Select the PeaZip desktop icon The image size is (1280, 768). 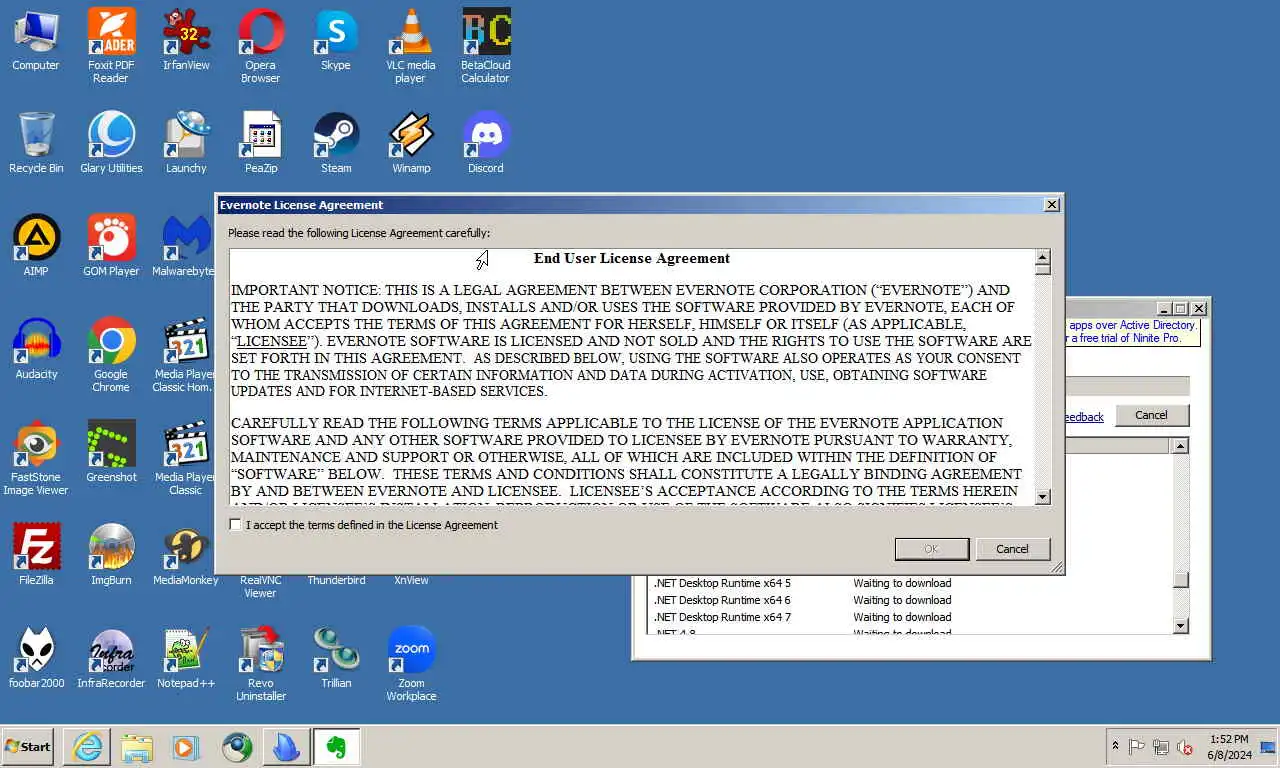[x=261, y=143]
